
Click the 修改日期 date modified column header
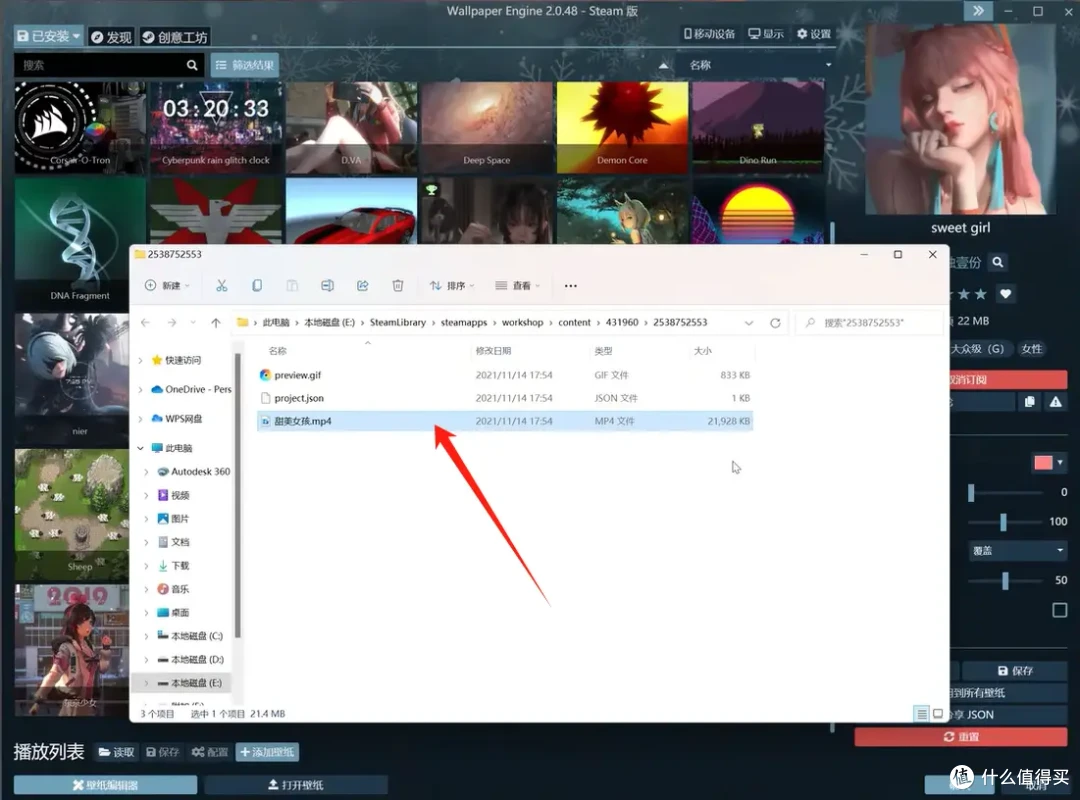493,351
